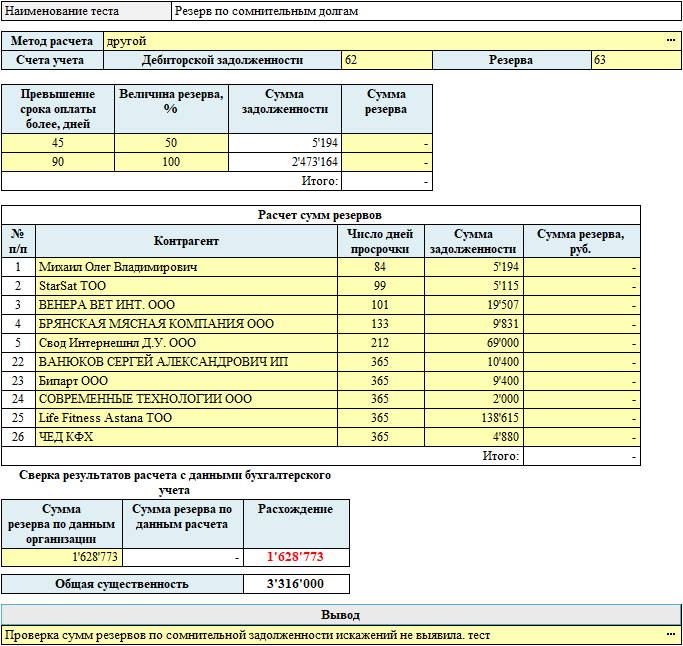Select the overdue days cell '45'

(58, 143)
